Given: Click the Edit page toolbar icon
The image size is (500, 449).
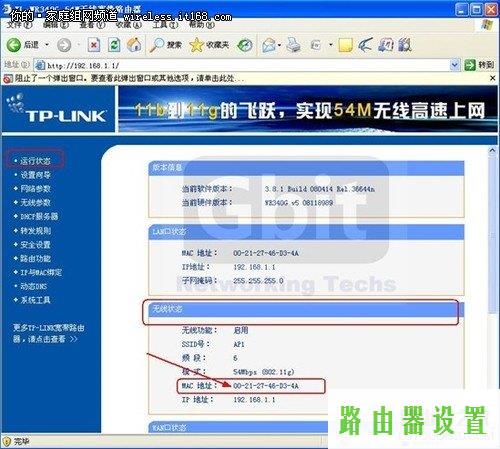Looking at the screenshot, I should coord(315,45).
